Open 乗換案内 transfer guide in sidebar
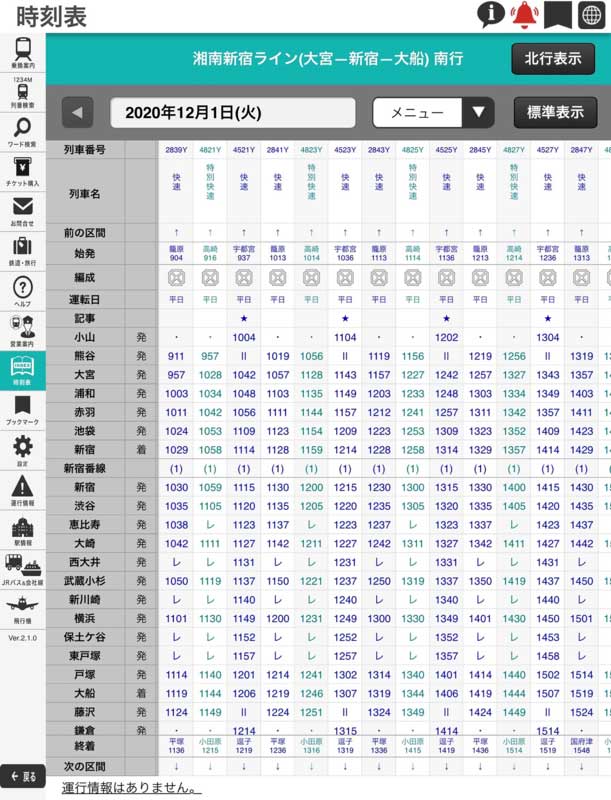This screenshot has height=800, width=611. pyautogui.click(x=23, y=53)
